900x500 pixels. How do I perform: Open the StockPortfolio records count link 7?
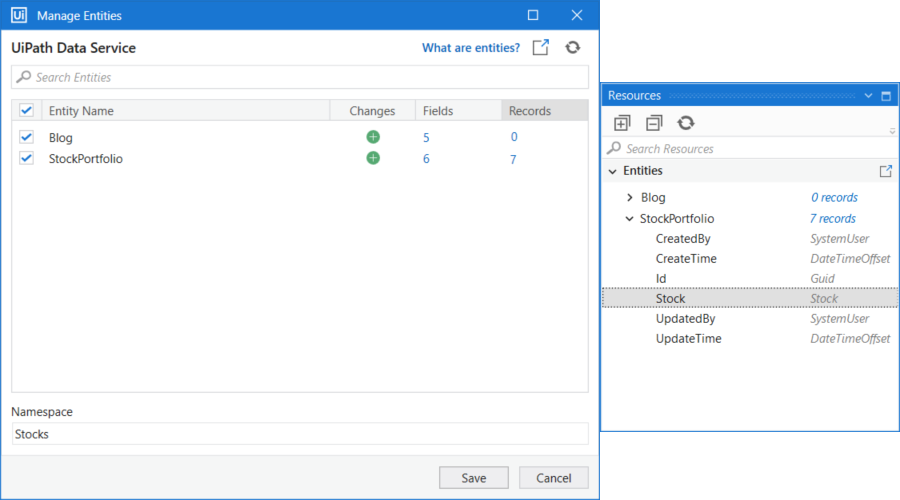pyautogui.click(x=513, y=159)
